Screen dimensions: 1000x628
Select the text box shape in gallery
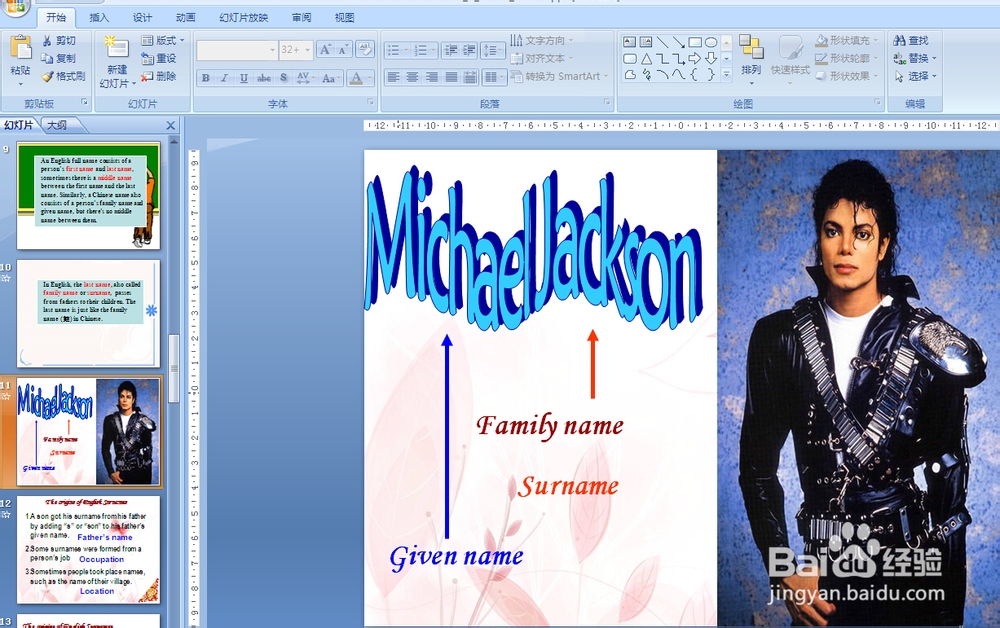(629, 43)
